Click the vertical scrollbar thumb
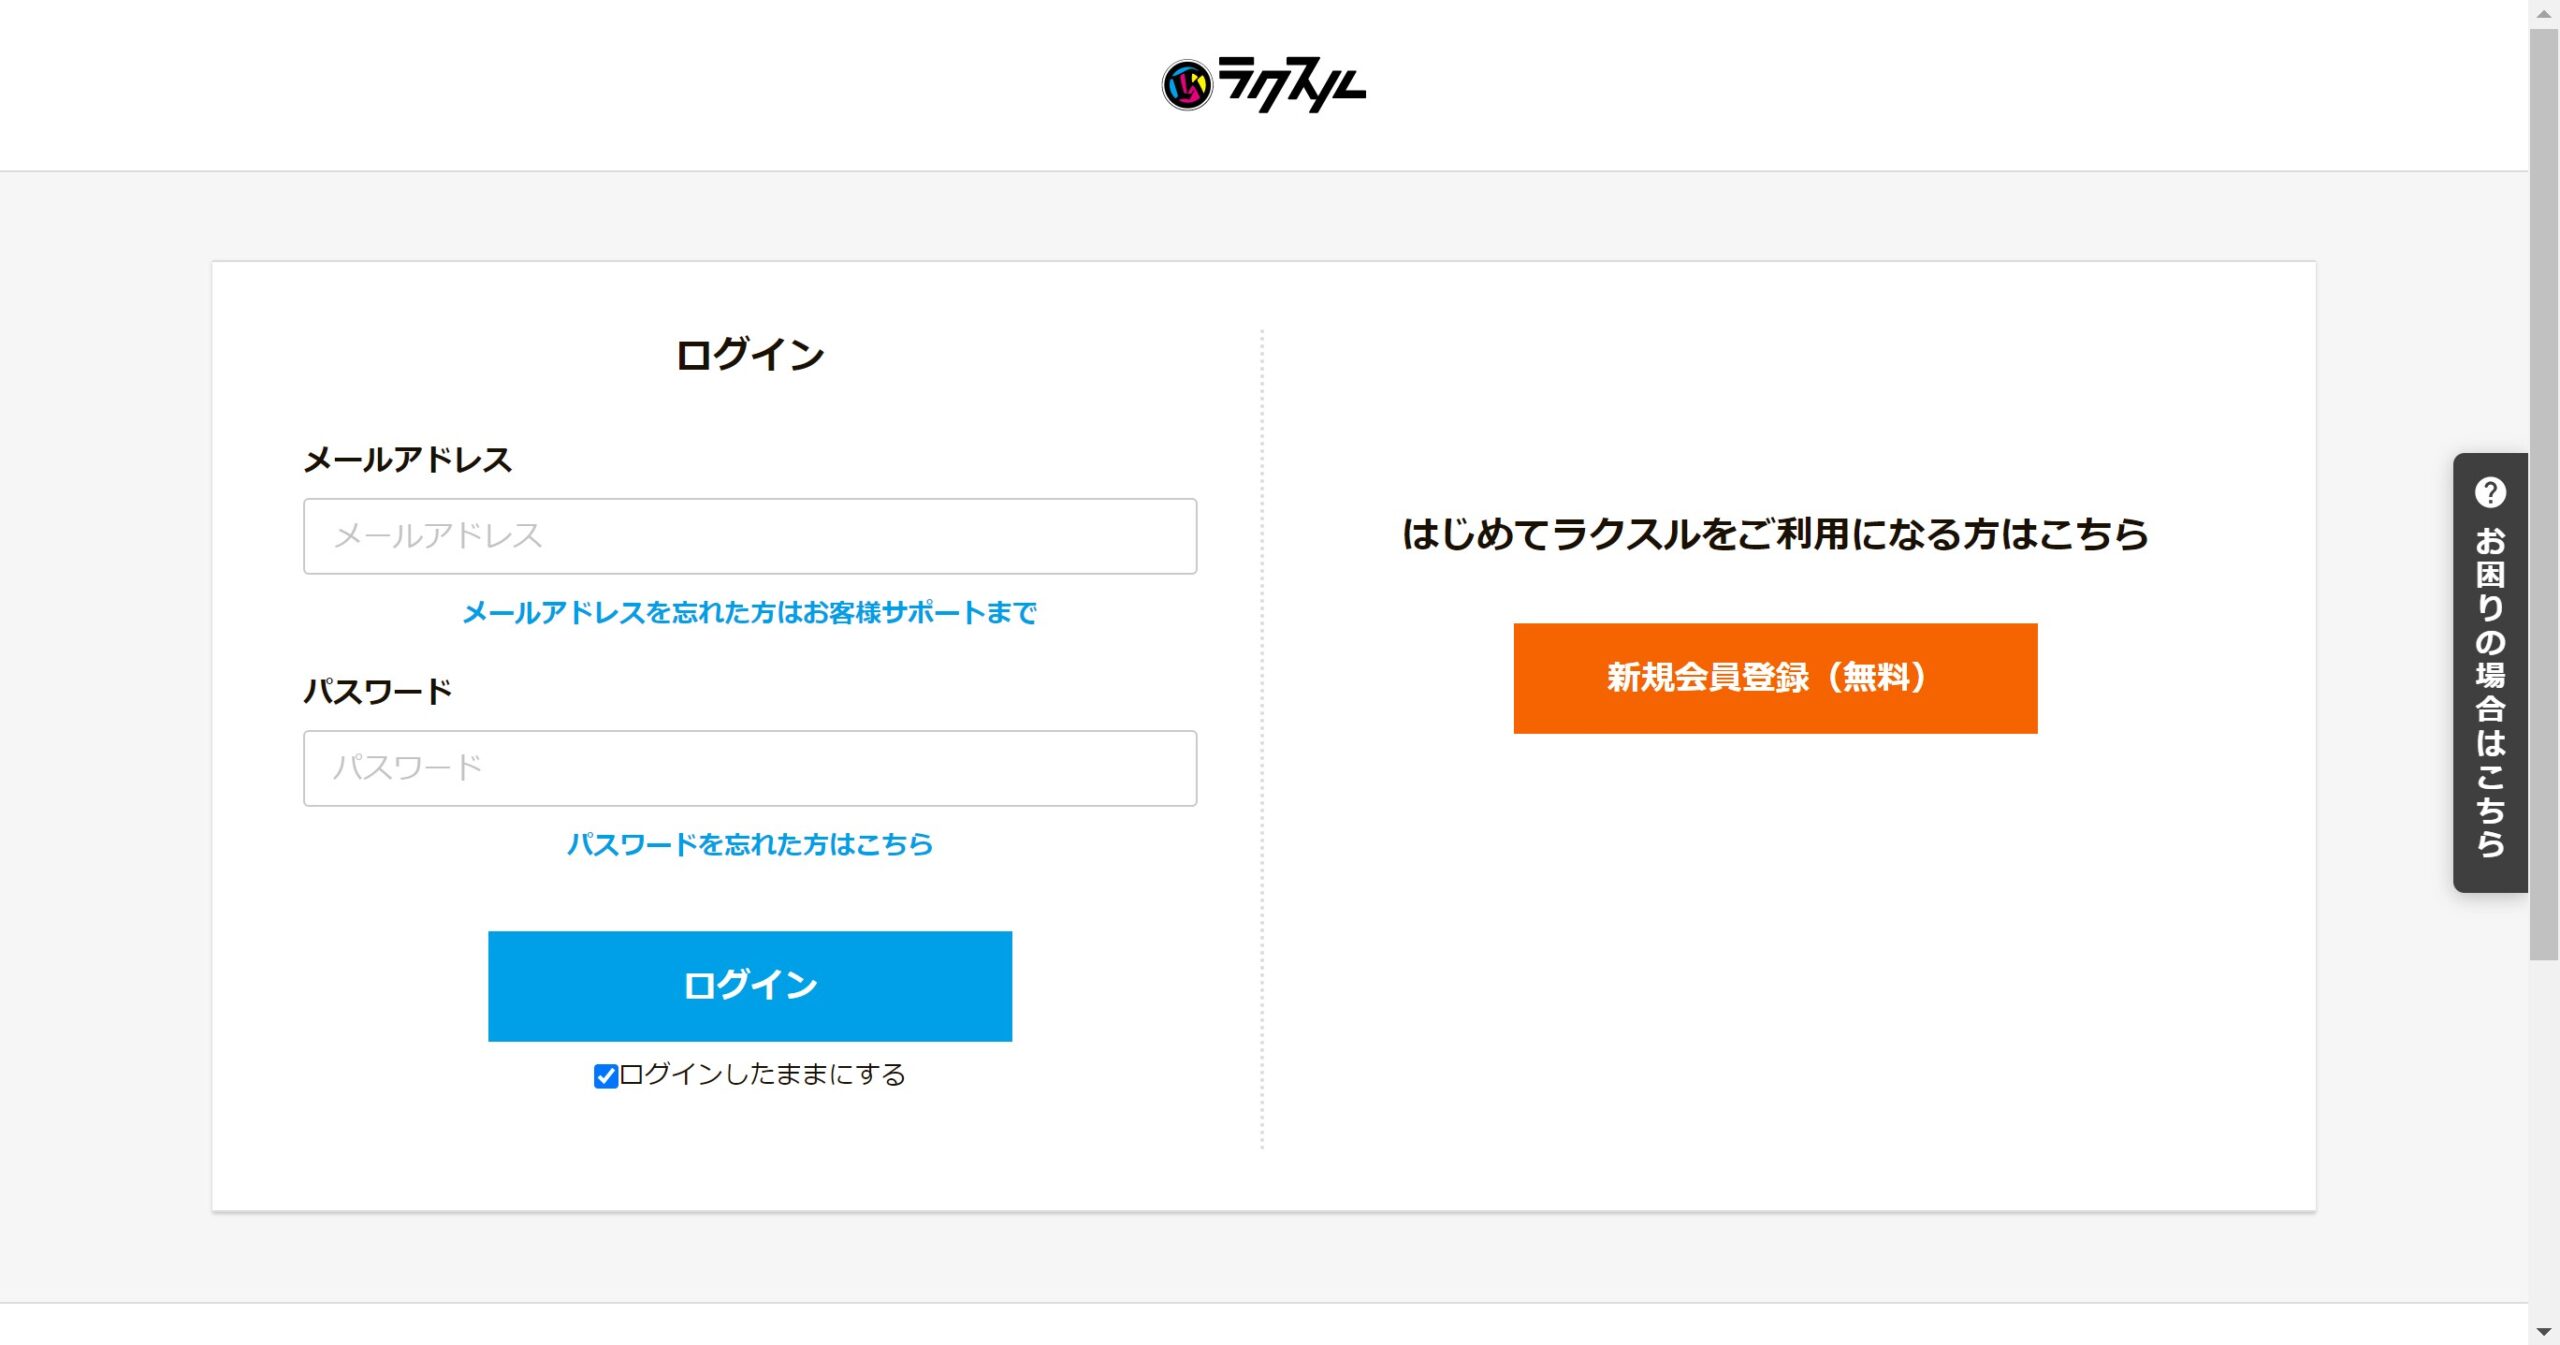This screenshot has height=1345, width=2560. pyautogui.click(x=2544, y=490)
